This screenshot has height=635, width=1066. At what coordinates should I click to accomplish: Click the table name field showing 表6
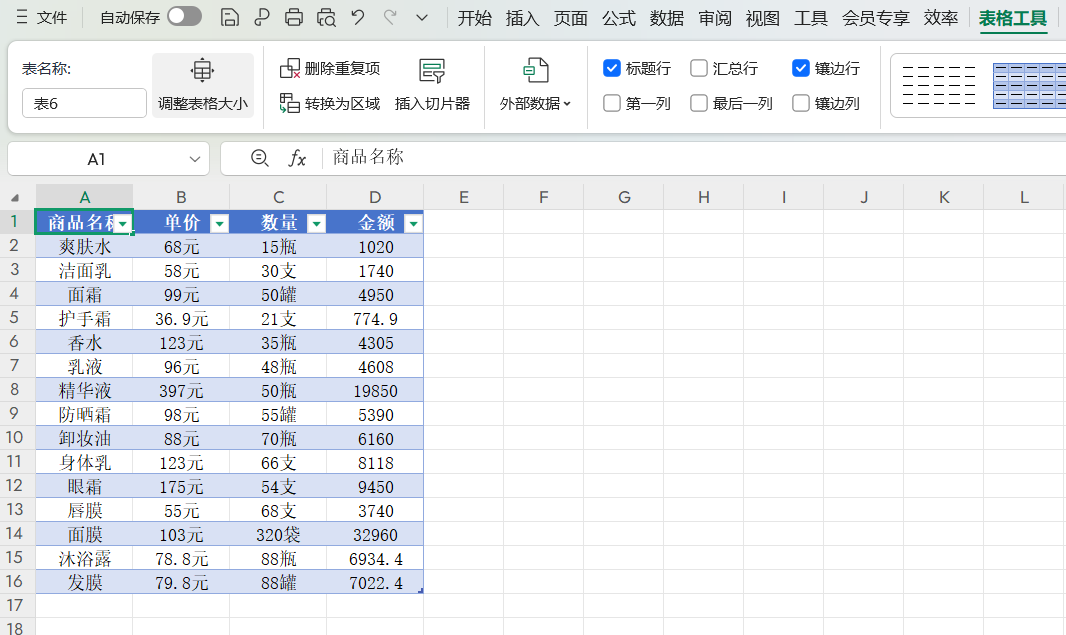coord(84,102)
